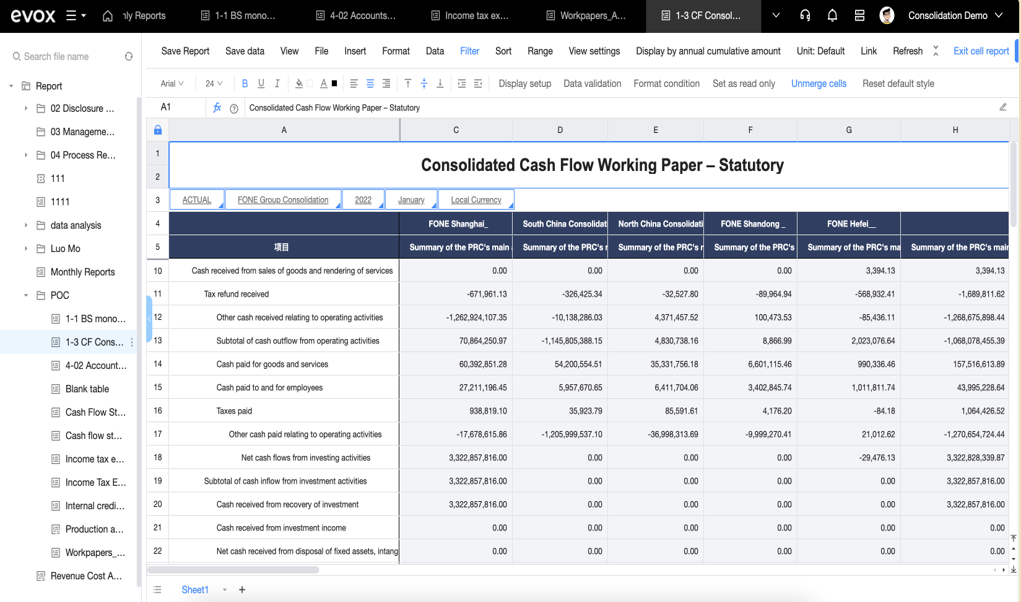
Task: Center text horizontally
Action: [370, 83]
